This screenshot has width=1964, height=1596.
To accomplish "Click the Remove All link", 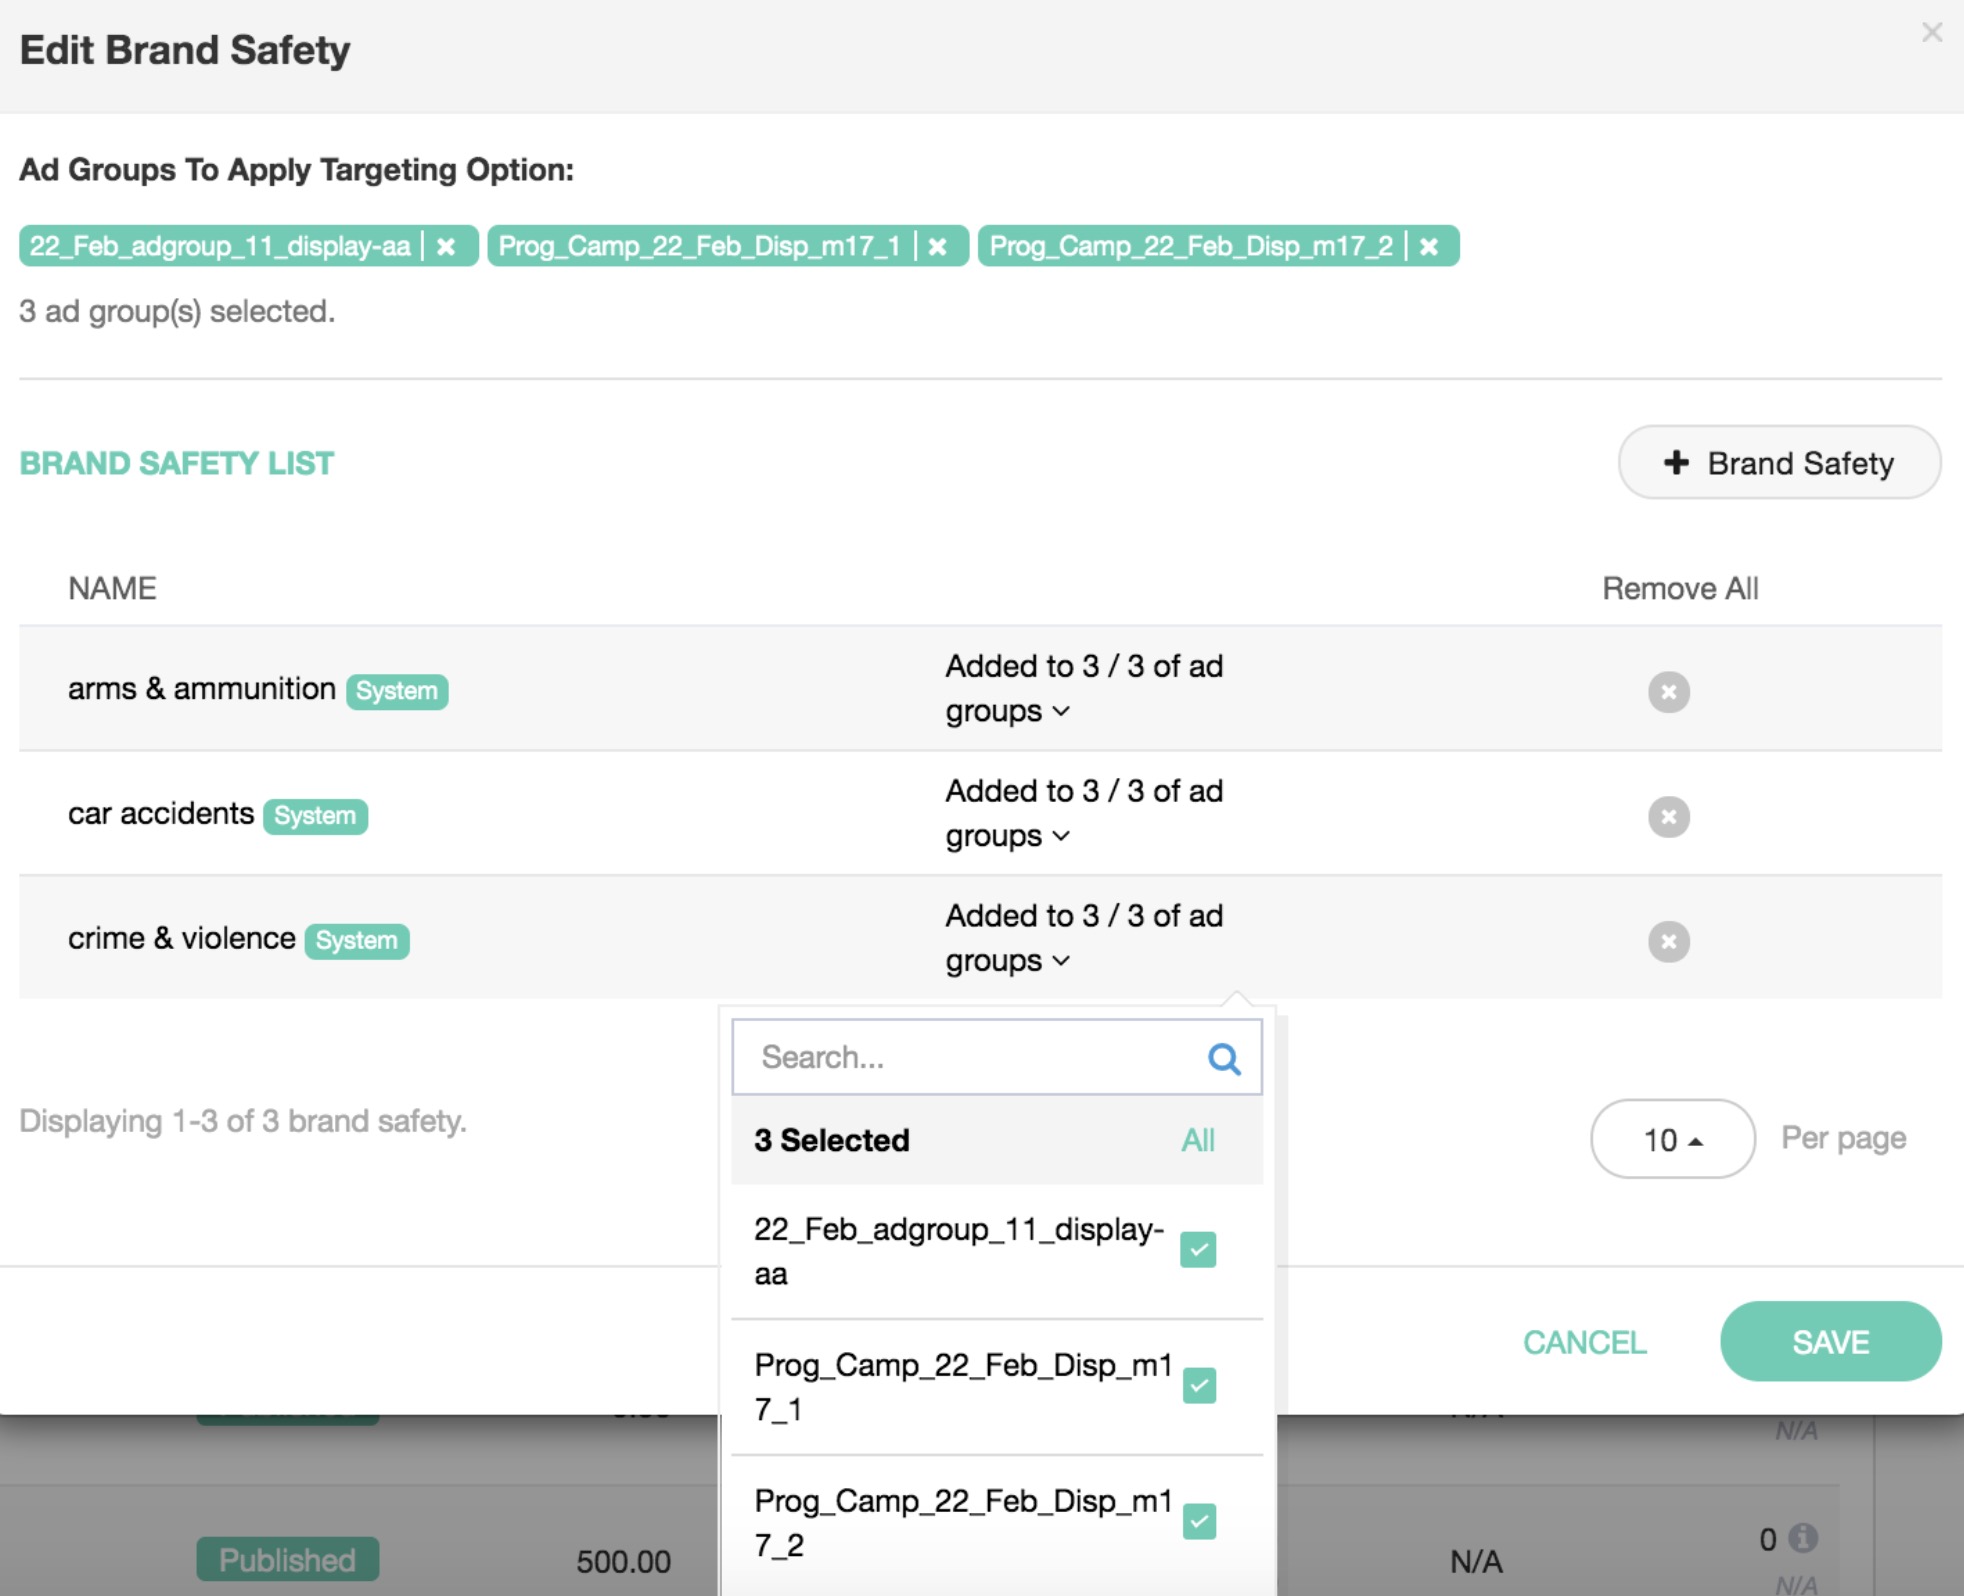I will coord(1680,588).
